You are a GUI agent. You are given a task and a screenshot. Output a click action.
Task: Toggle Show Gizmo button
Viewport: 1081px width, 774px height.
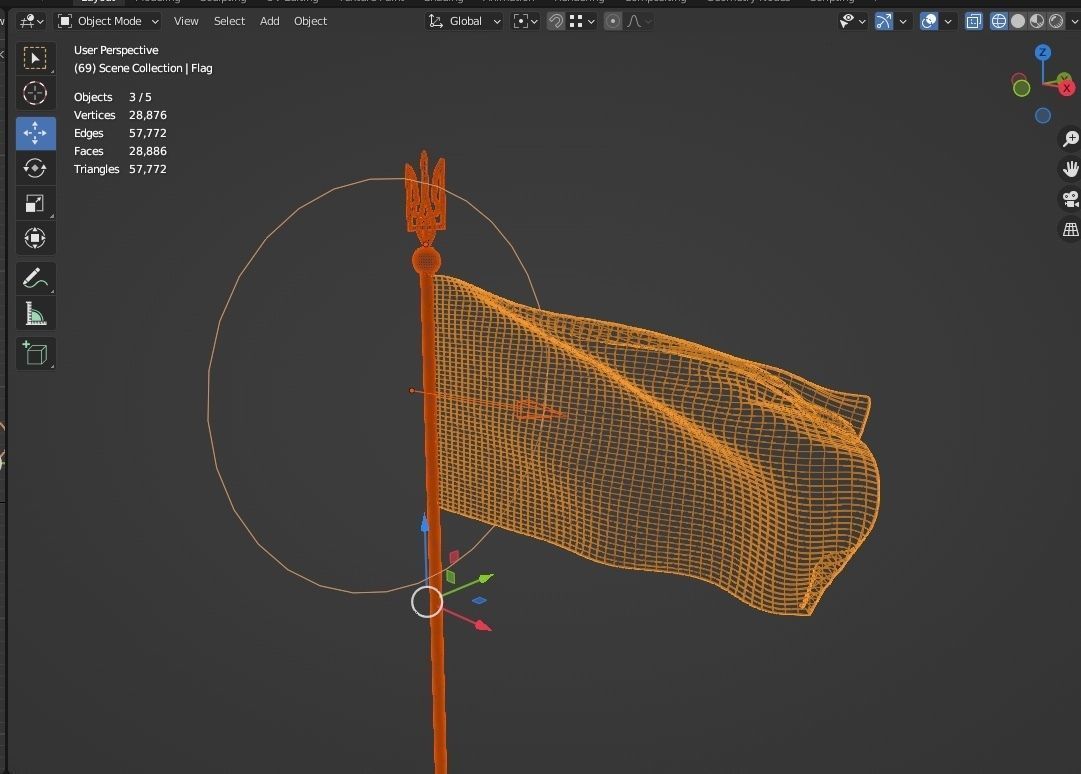tap(884, 21)
